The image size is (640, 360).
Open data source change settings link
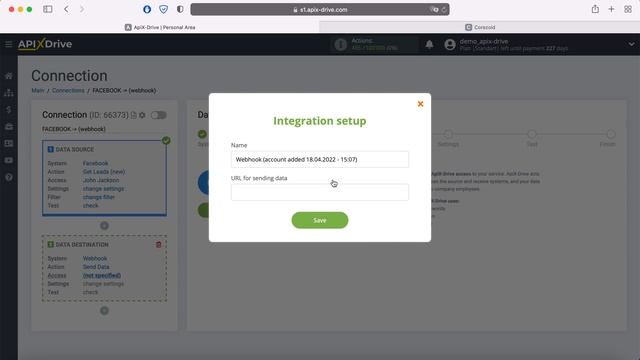click(x=103, y=189)
